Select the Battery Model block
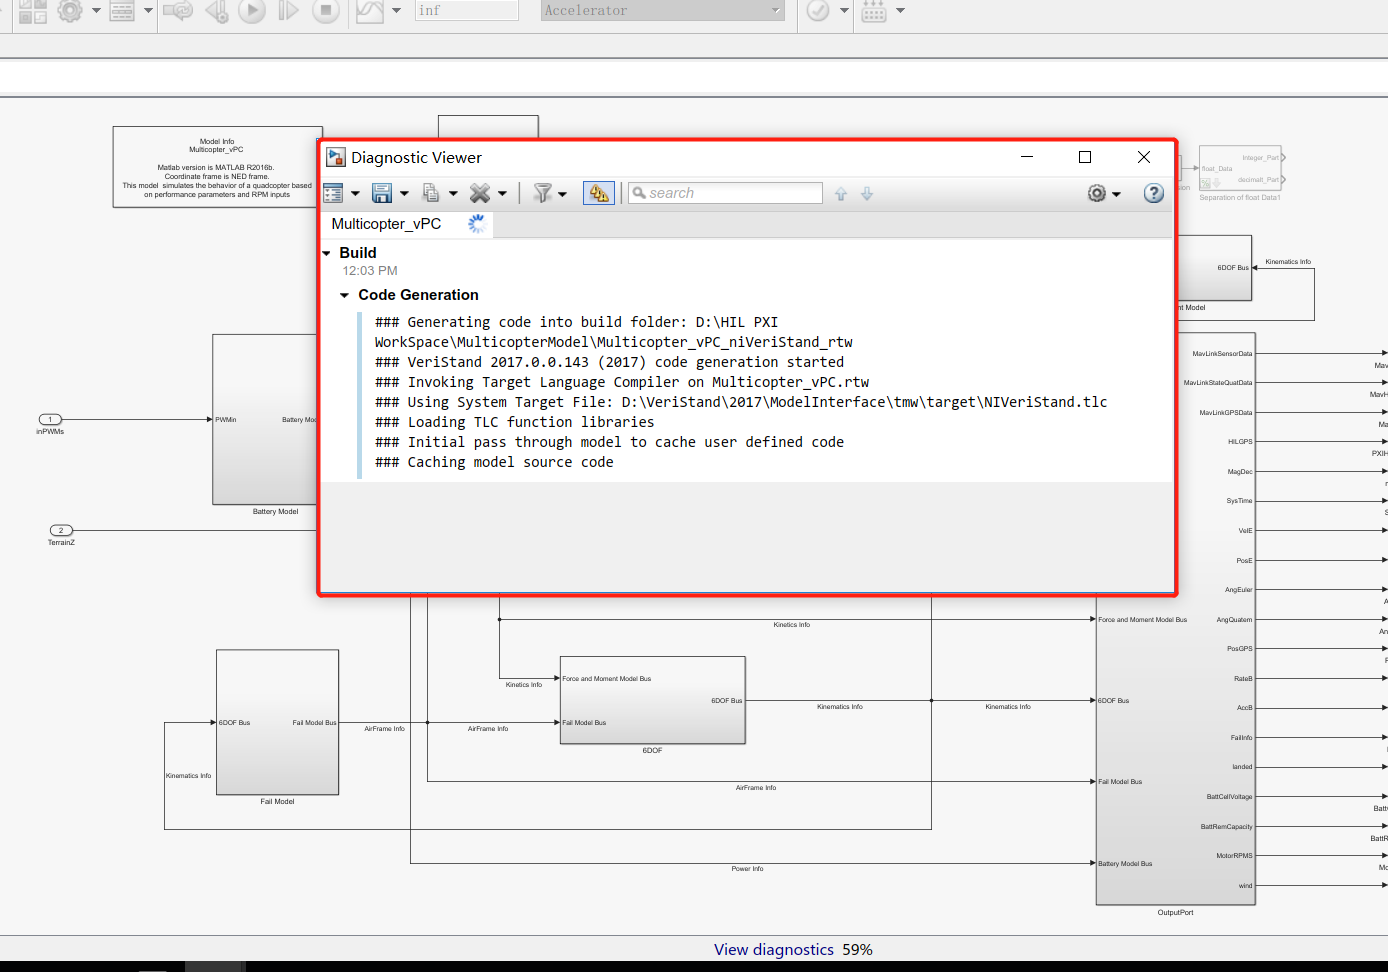This screenshot has width=1388, height=972. tap(265, 420)
